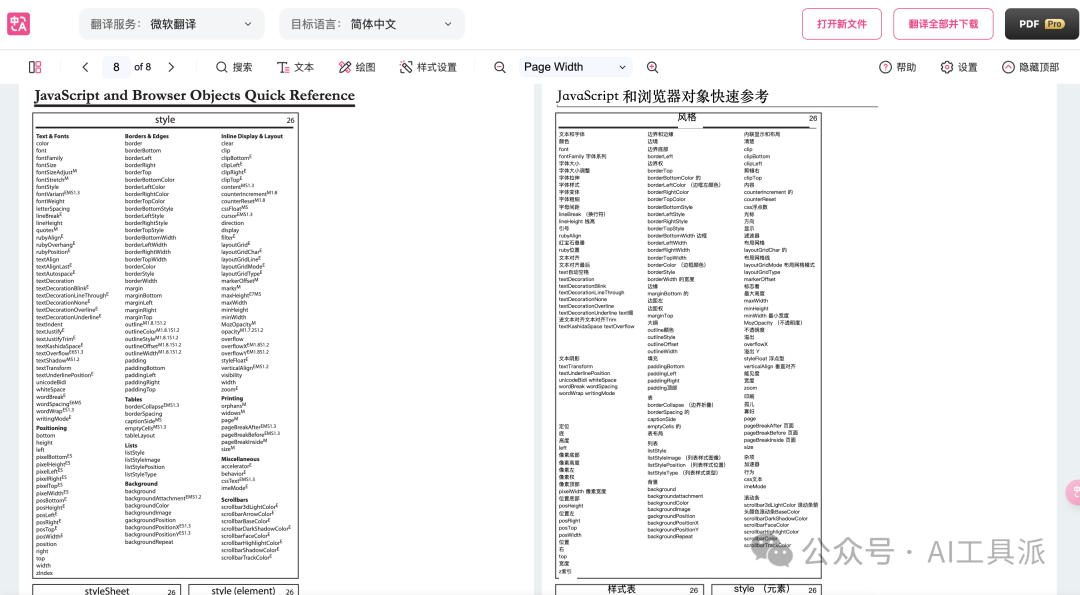Image resolution: width=1080 pixels, height=595 pixels.
Task: Click 隐藏顶部 to hide the top bar
Action: point(1030,67)
